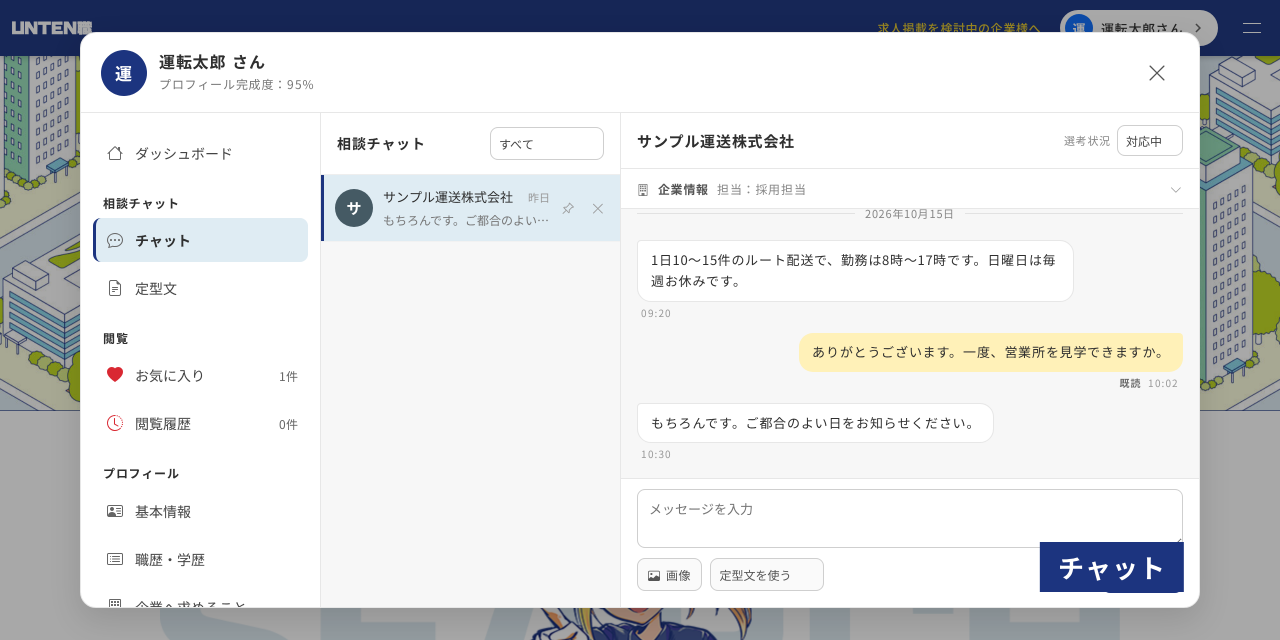Open the サンプル運送株式会社 conversation row

(x=471, y=208)
